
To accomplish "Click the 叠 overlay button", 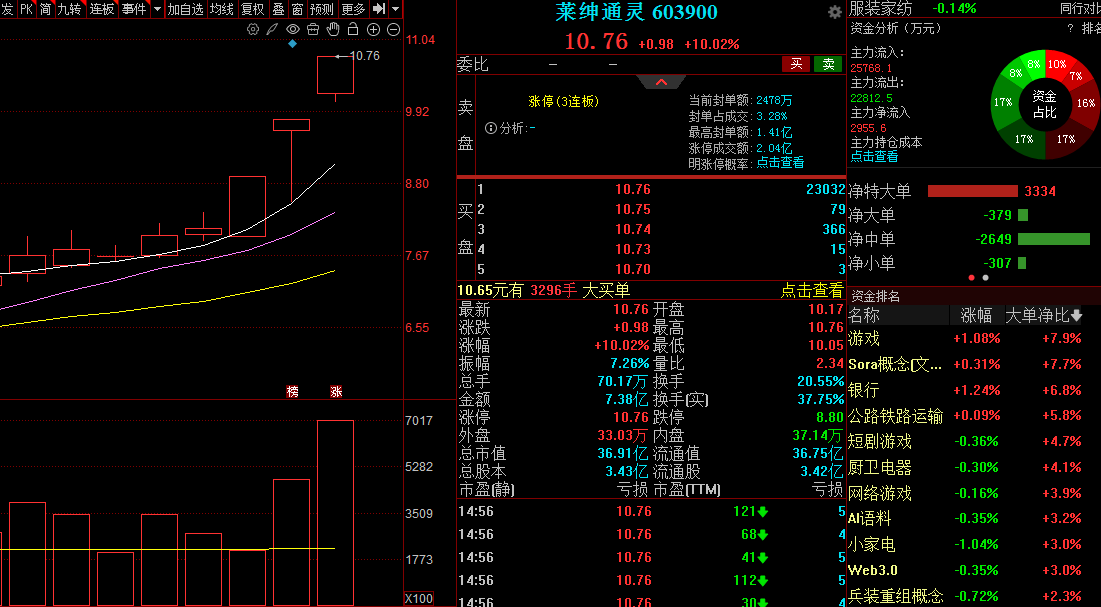I will 278,9.
